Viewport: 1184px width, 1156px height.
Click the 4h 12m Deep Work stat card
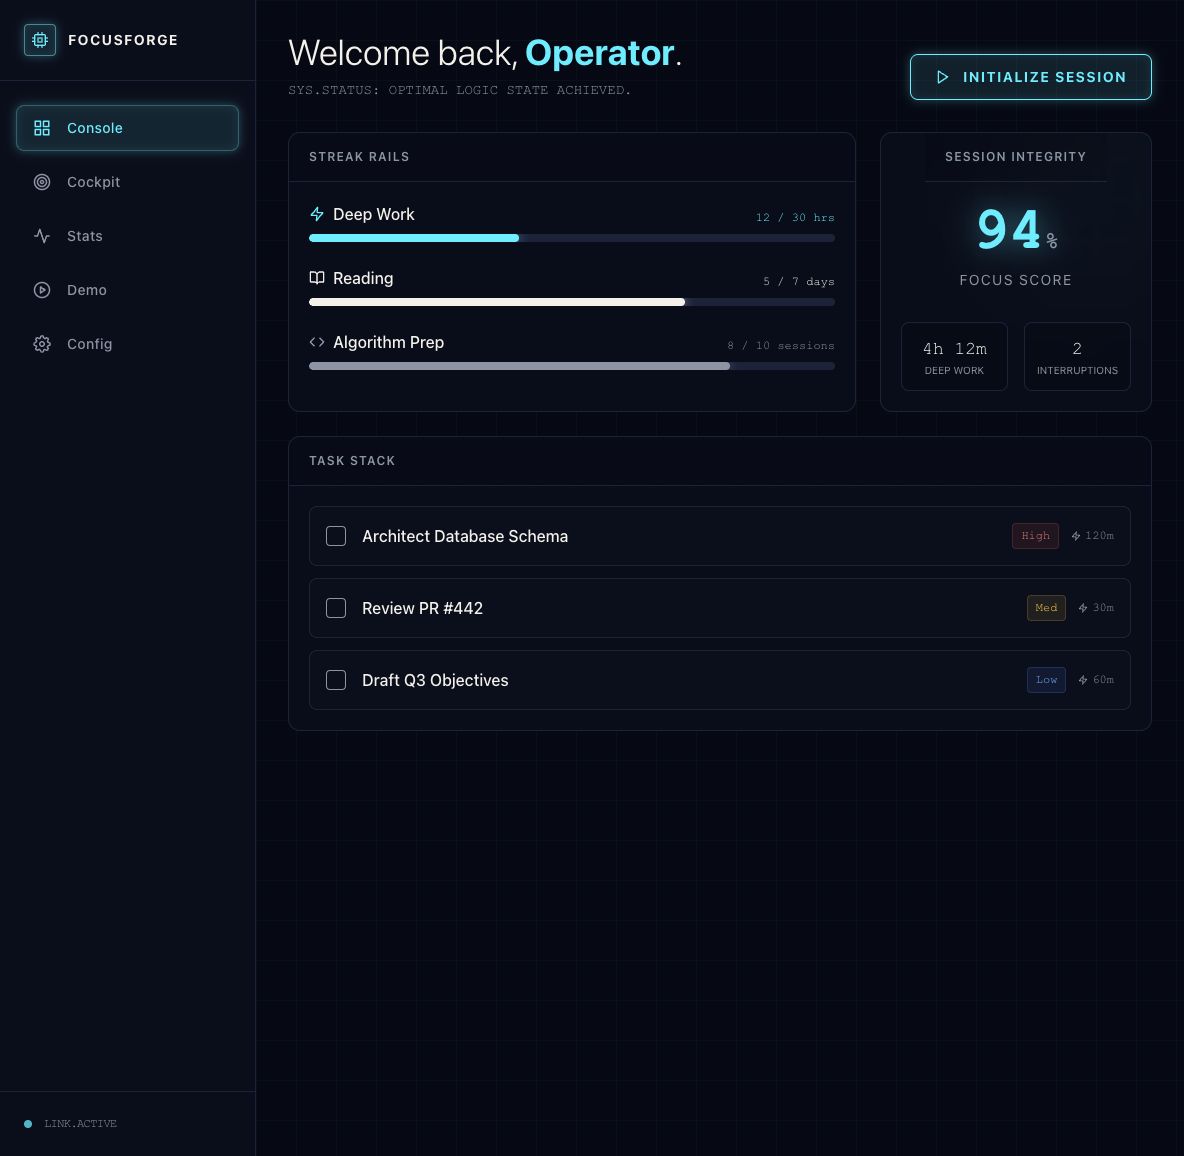click(x=954, y=356)
